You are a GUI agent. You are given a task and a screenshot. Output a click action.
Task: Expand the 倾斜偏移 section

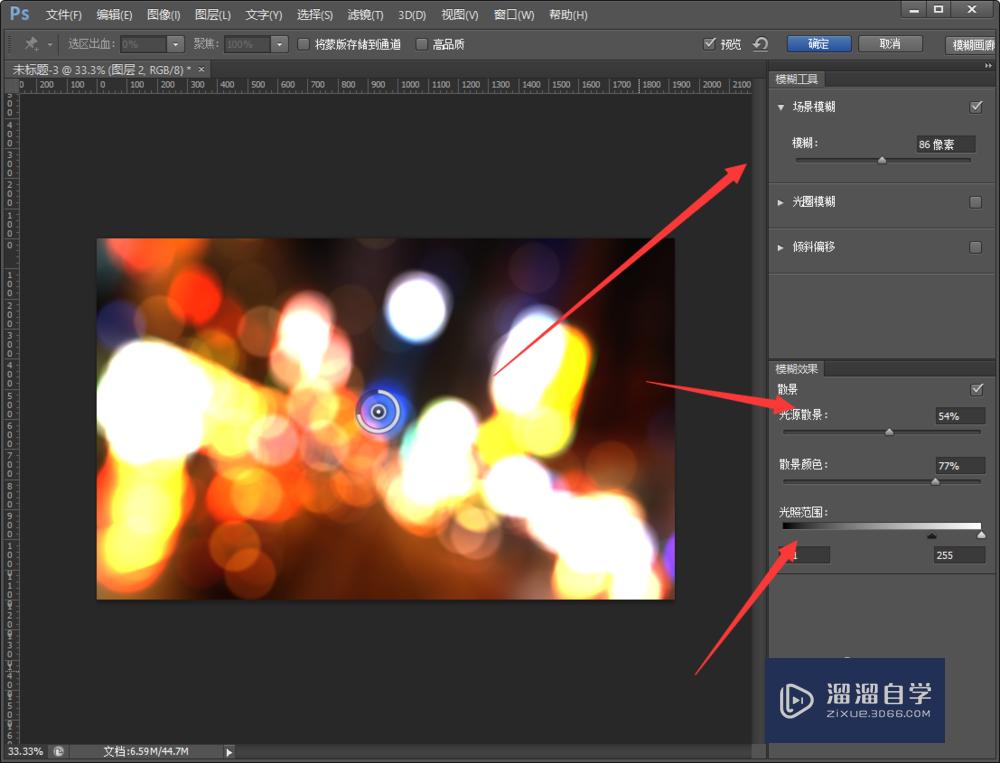781,248
